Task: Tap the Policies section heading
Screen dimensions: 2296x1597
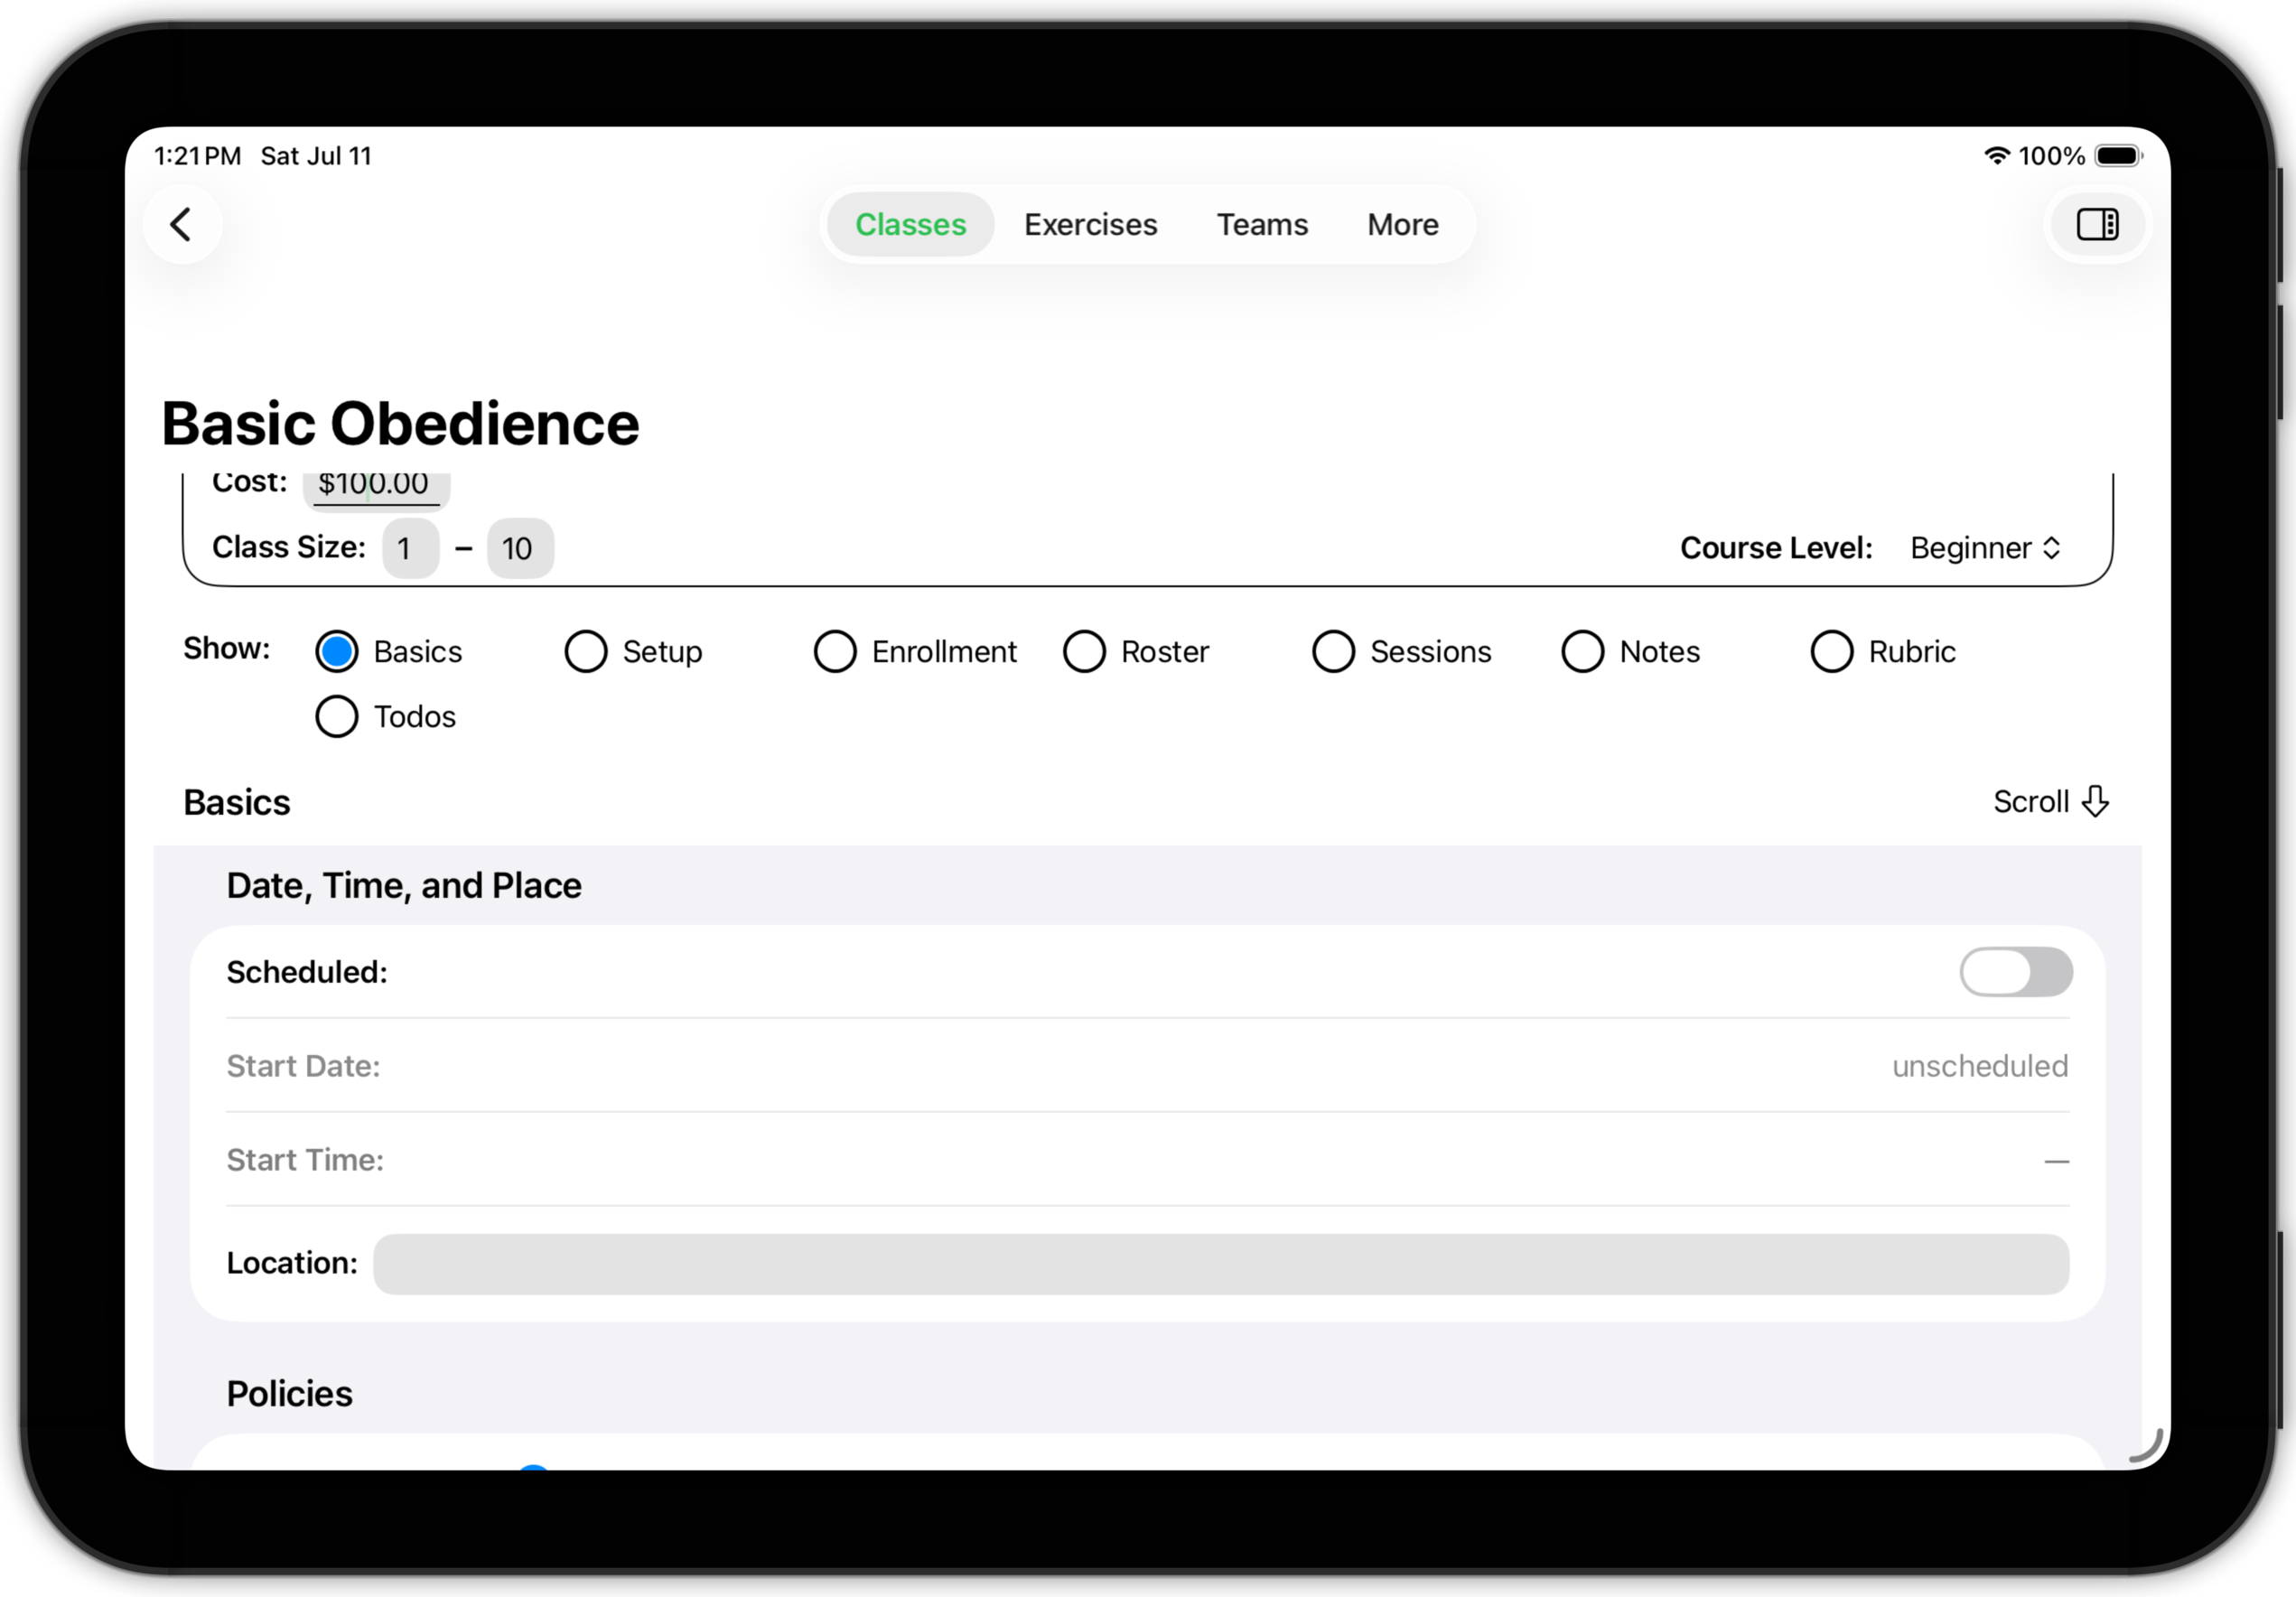Action: click(x=289, y=1393)
